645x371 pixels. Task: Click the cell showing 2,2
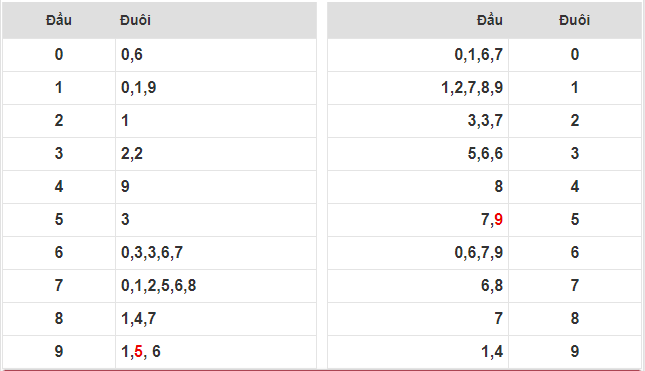216,154
